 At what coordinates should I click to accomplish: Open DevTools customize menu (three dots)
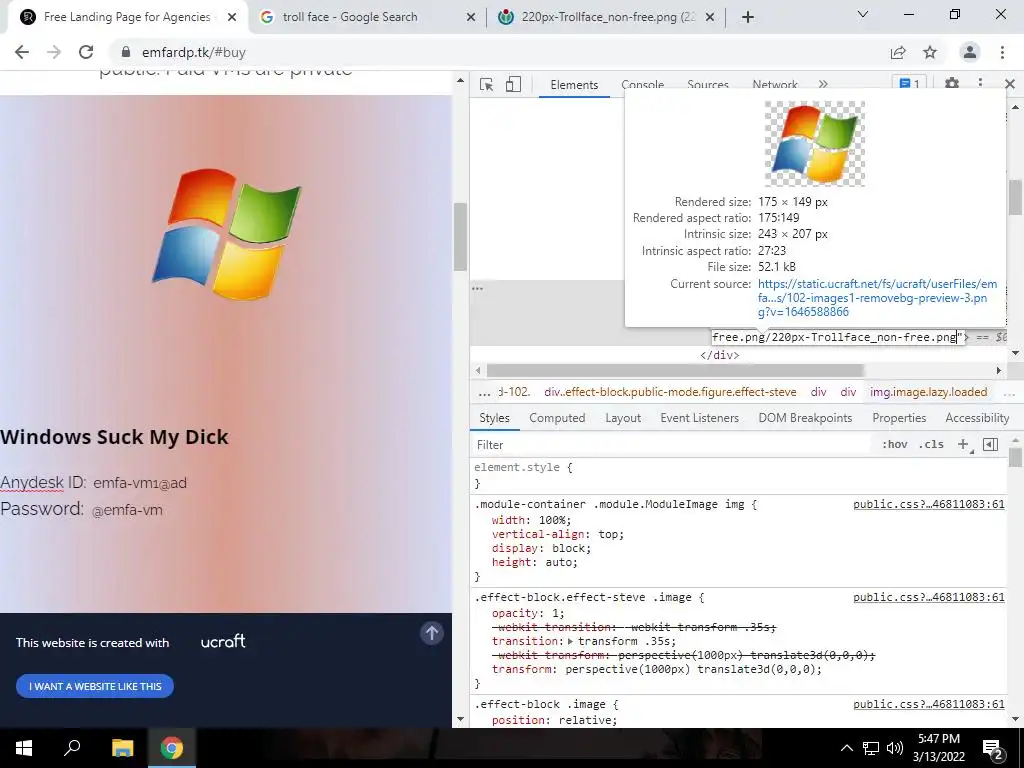(980, 84)
